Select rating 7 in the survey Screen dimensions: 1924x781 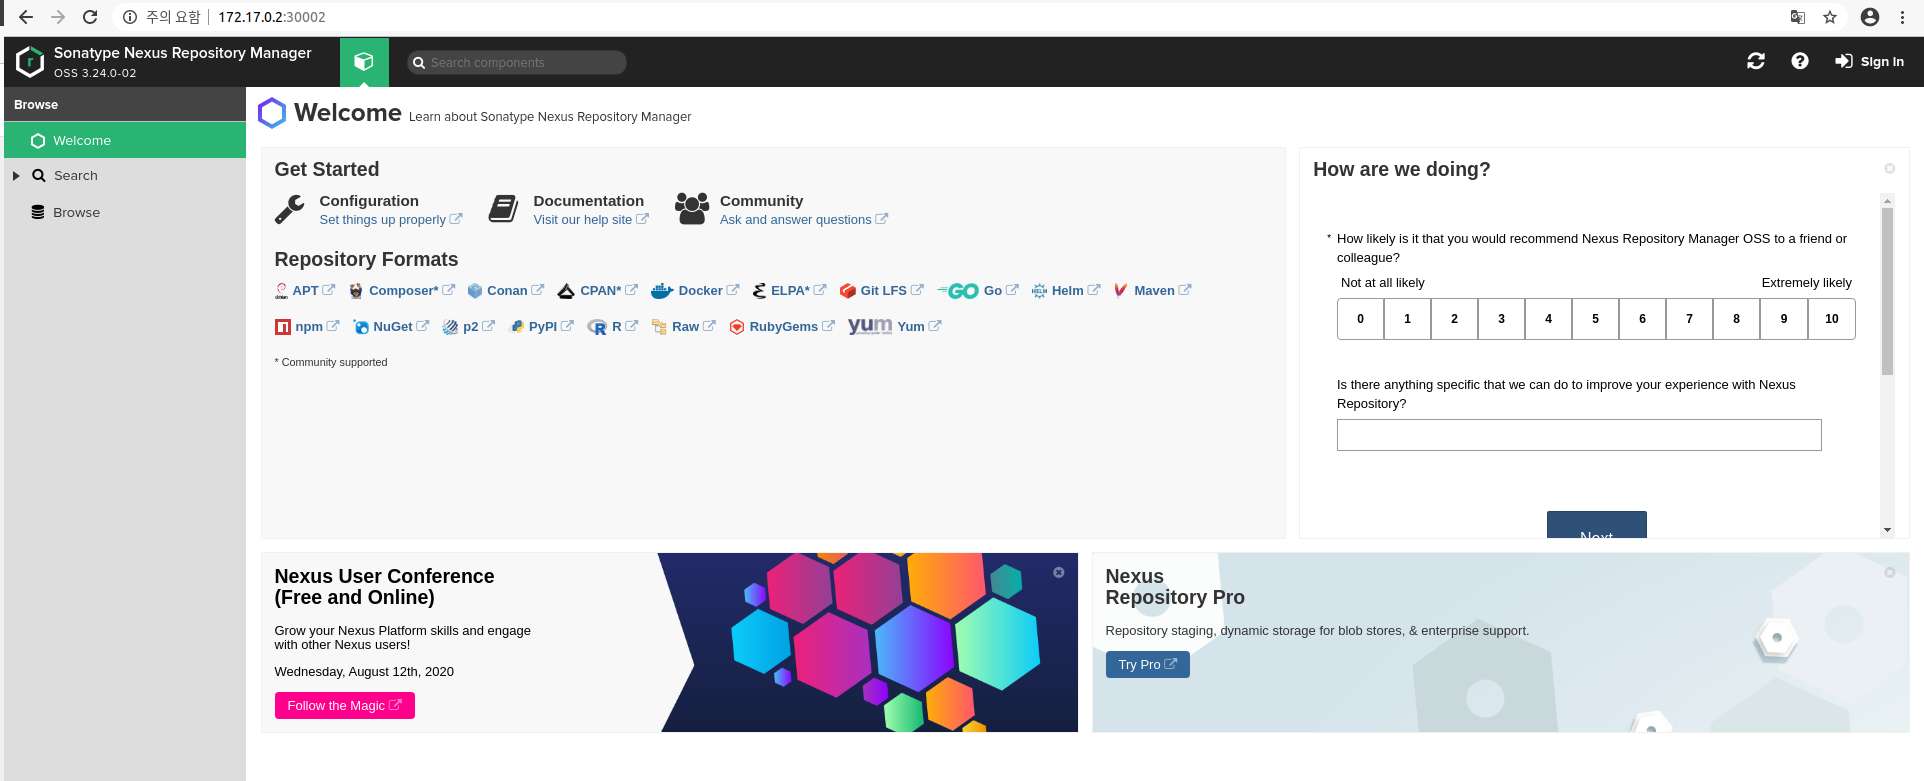[1689, 319]
